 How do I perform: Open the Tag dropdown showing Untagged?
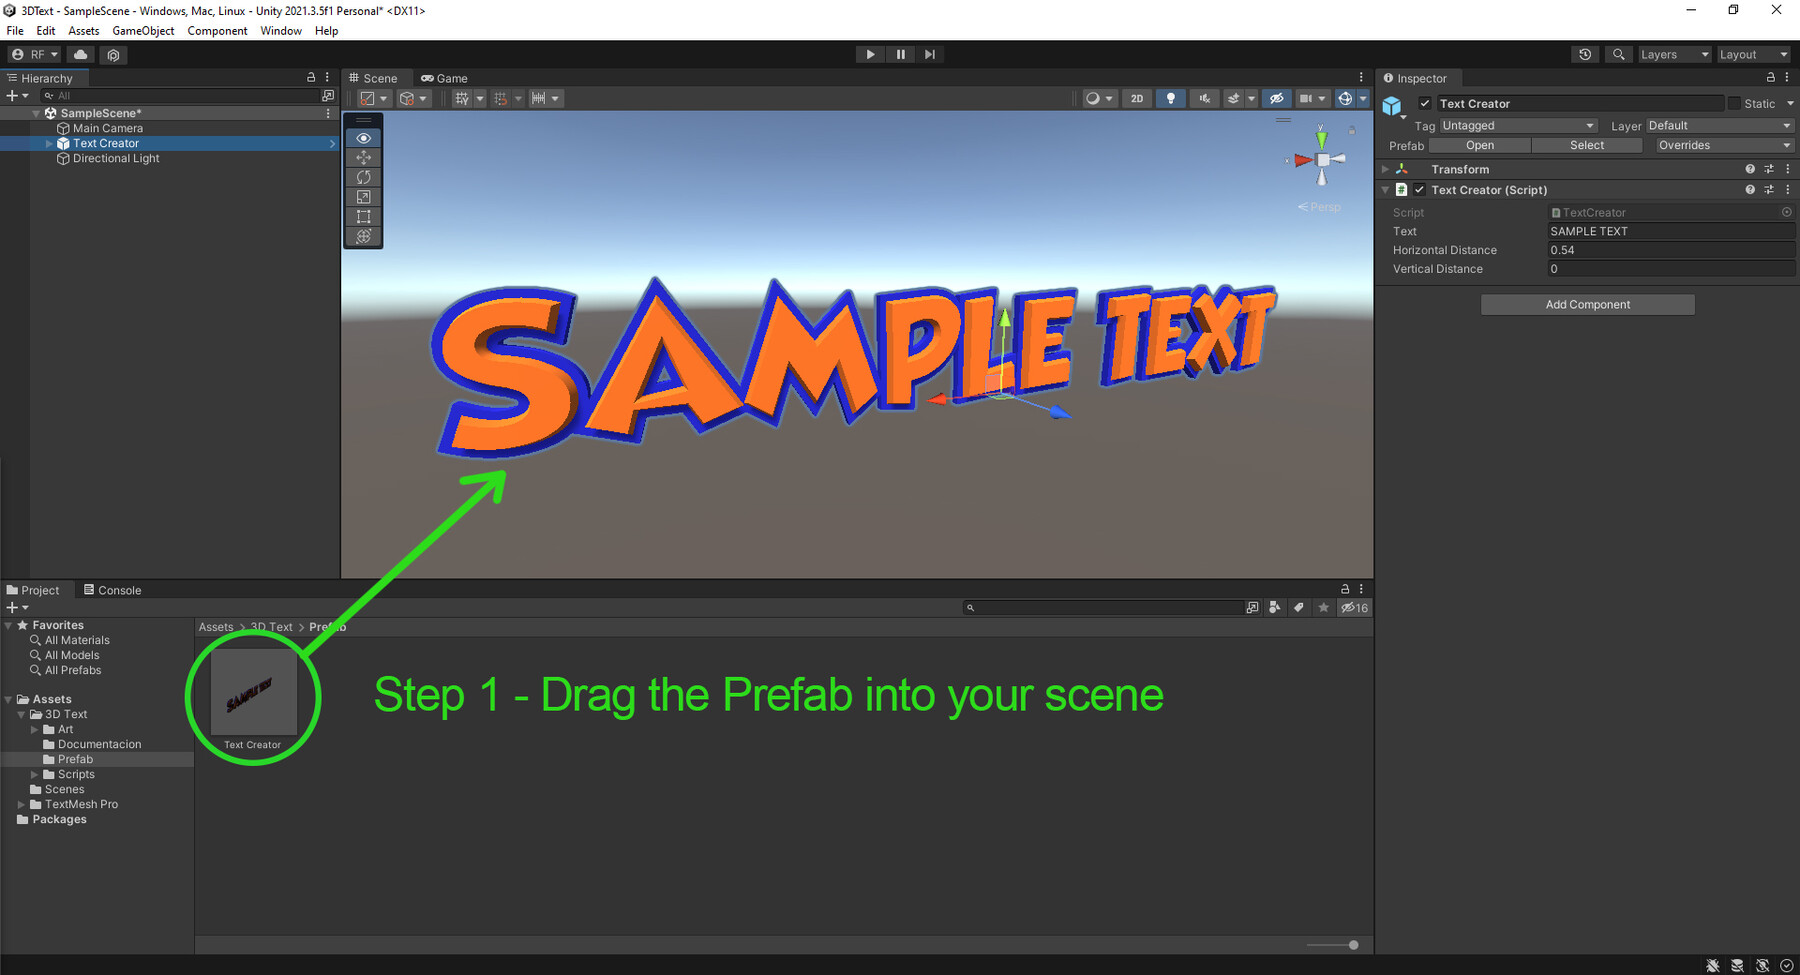(1518, 125)
